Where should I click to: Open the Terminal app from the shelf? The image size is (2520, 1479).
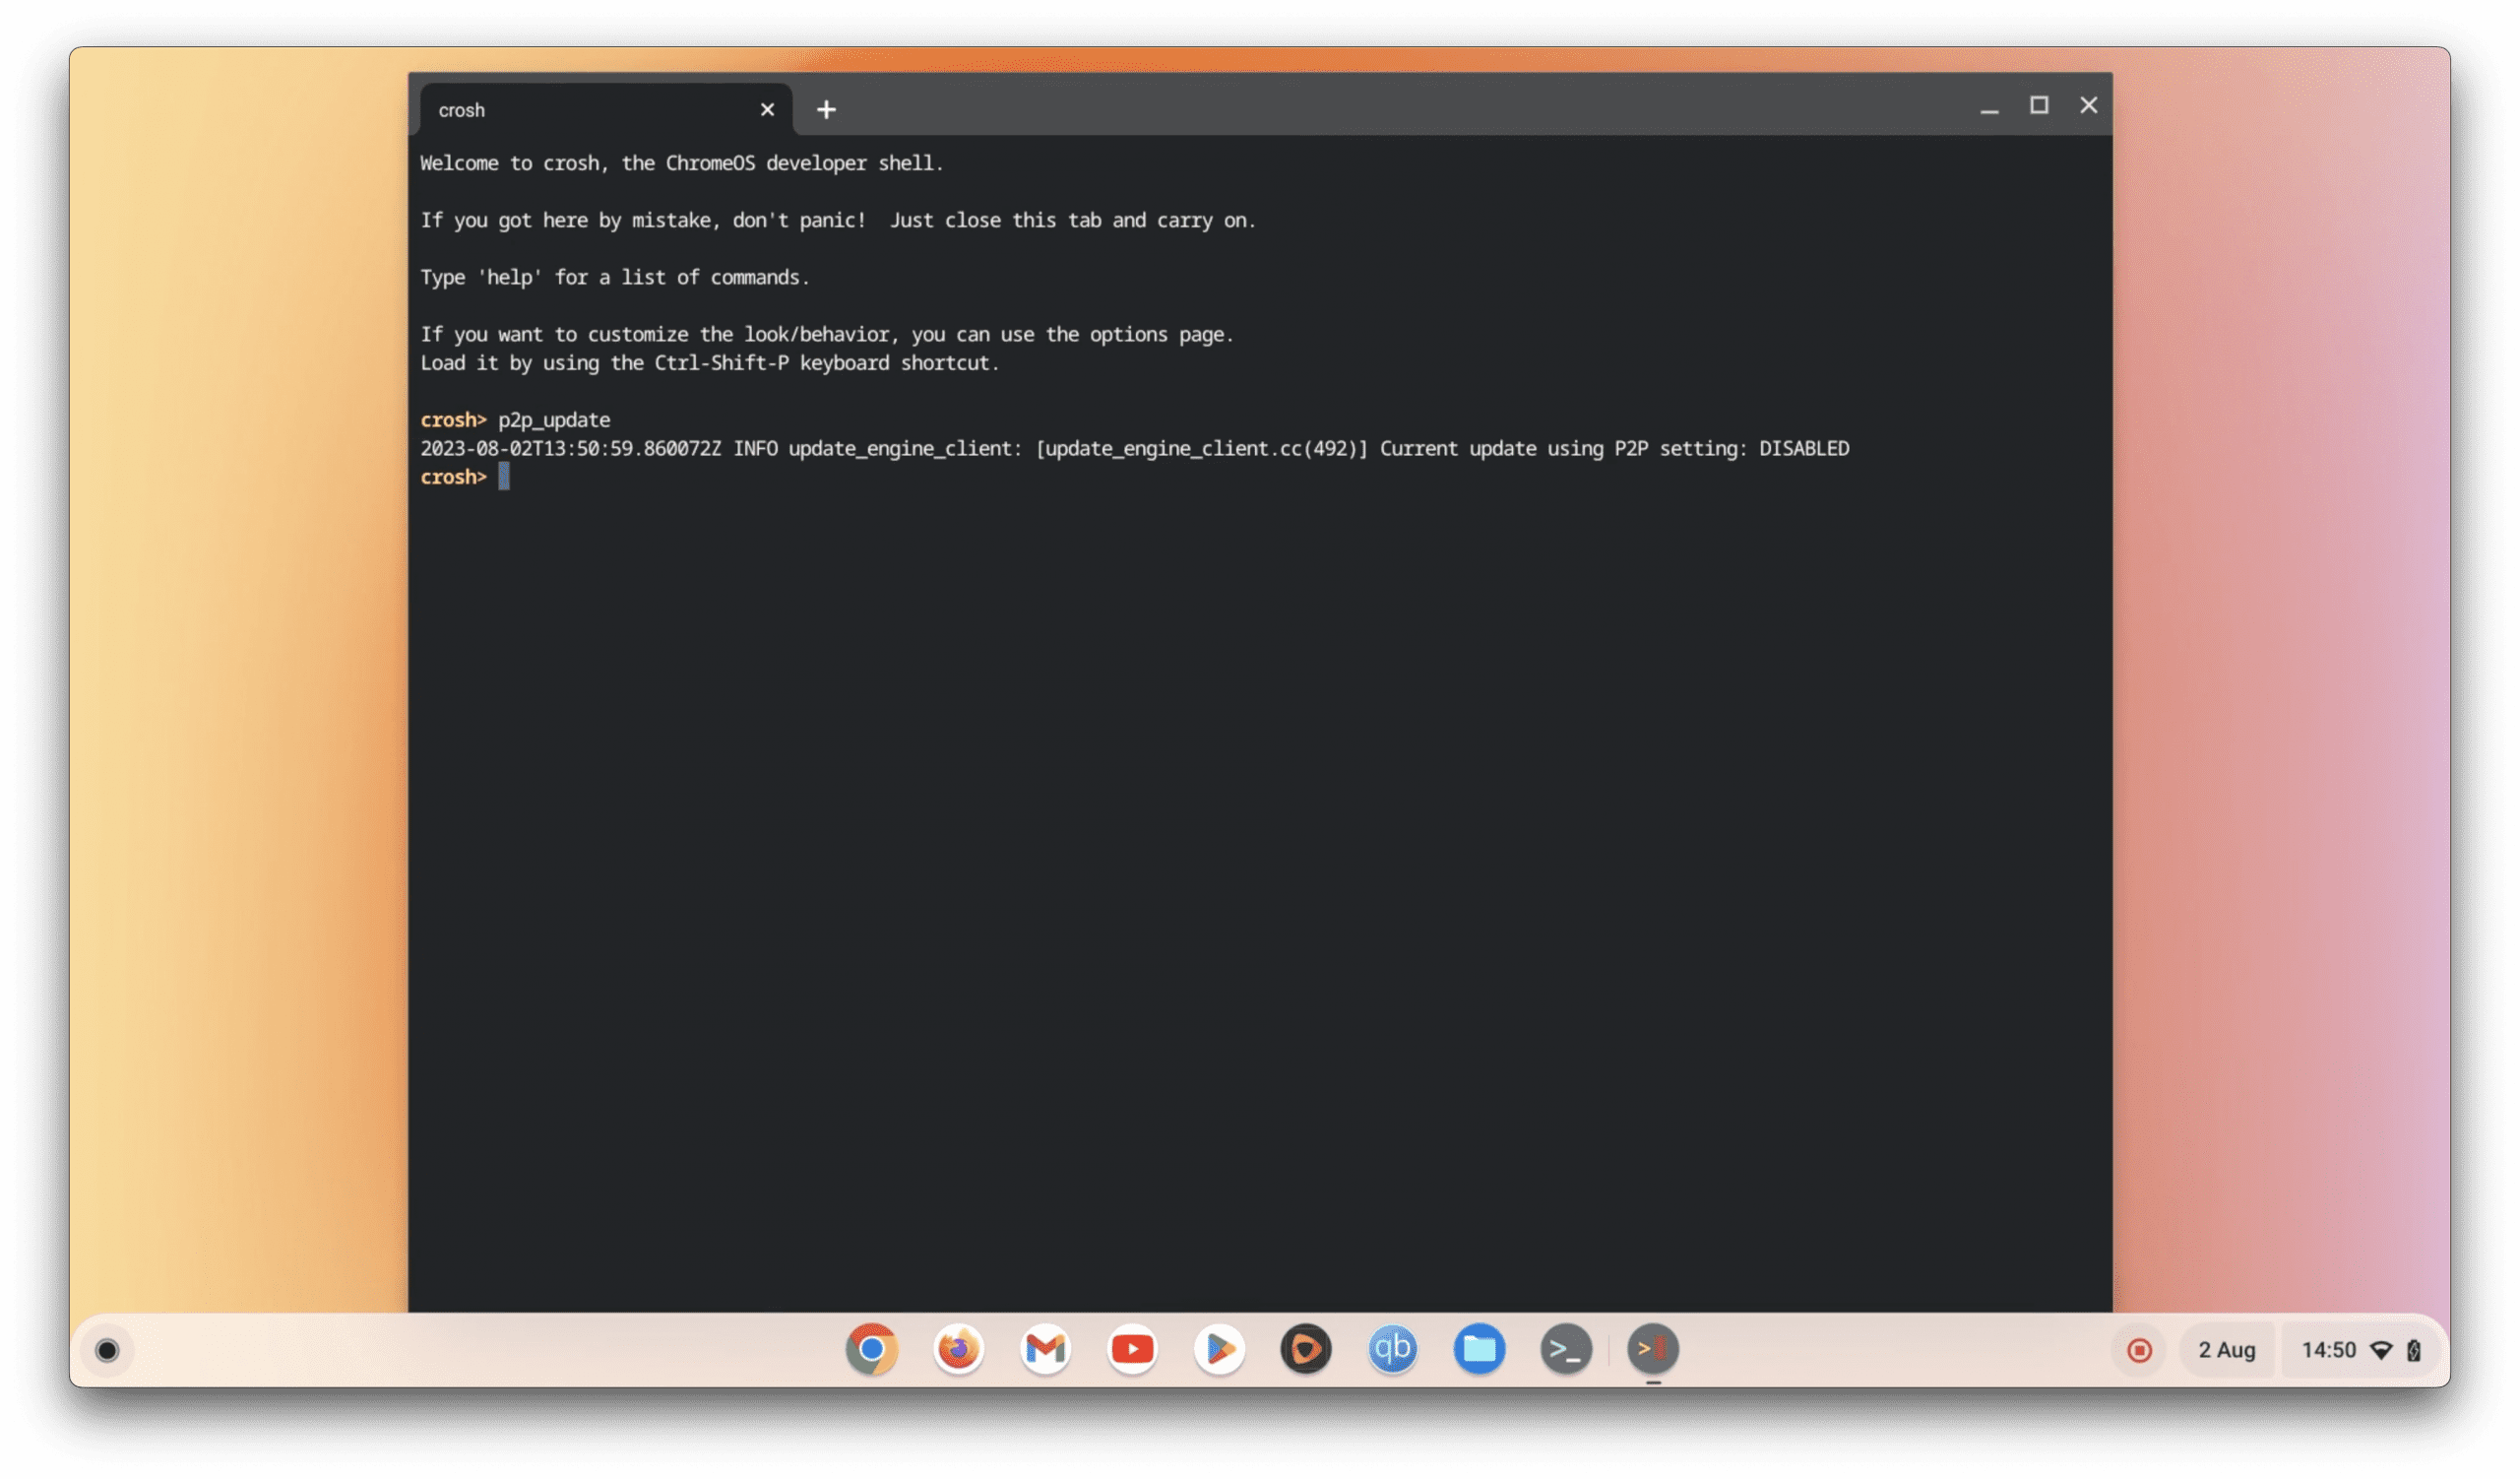click(1568, 1350)
